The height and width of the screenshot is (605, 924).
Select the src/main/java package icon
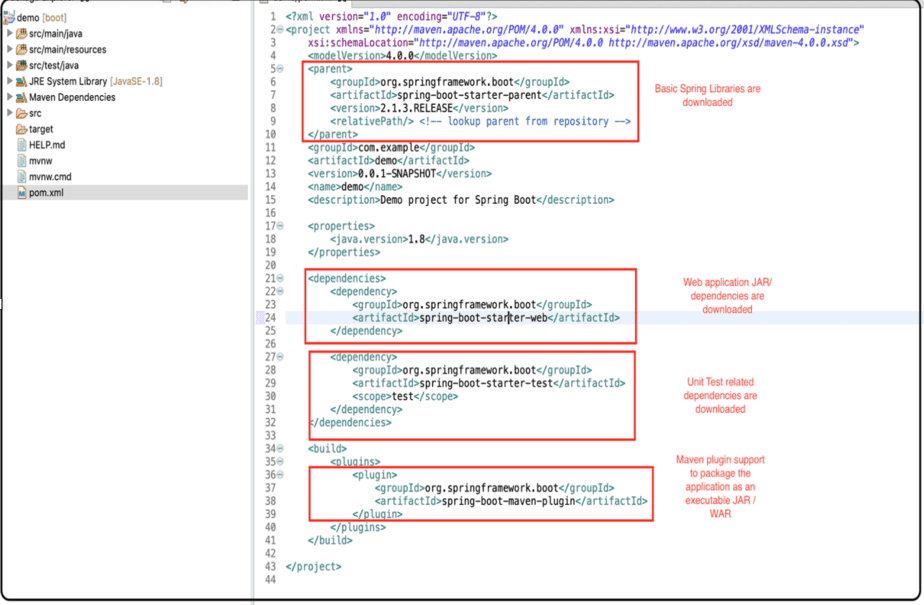23,33
